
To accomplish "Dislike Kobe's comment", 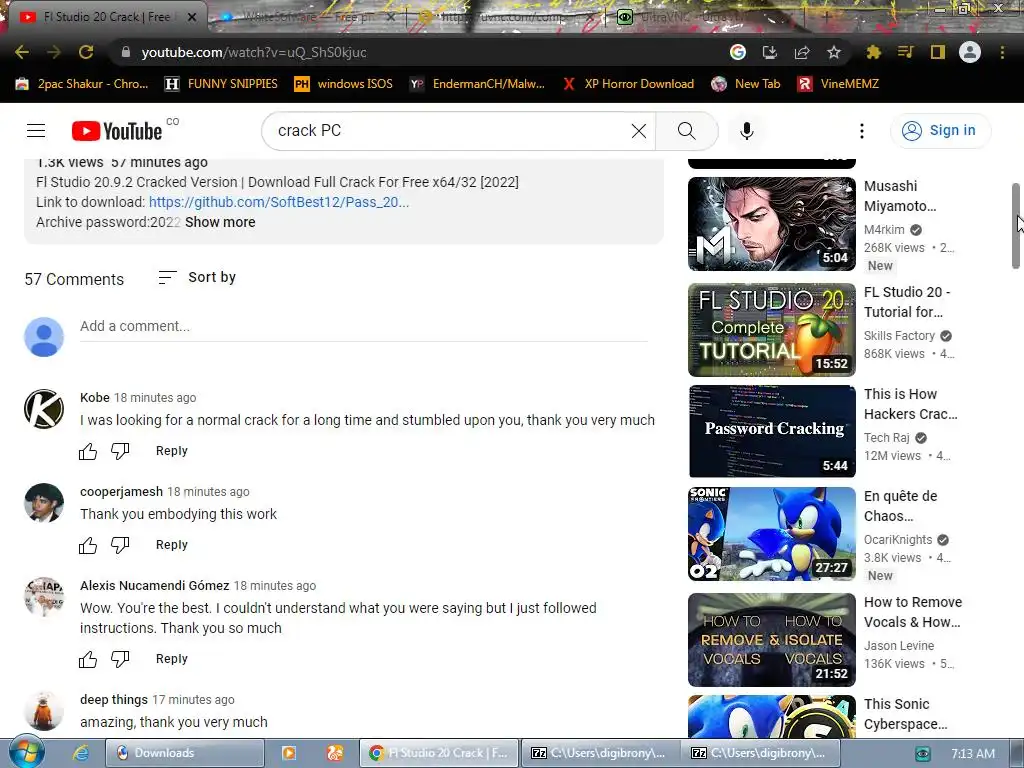I will 120,451.
